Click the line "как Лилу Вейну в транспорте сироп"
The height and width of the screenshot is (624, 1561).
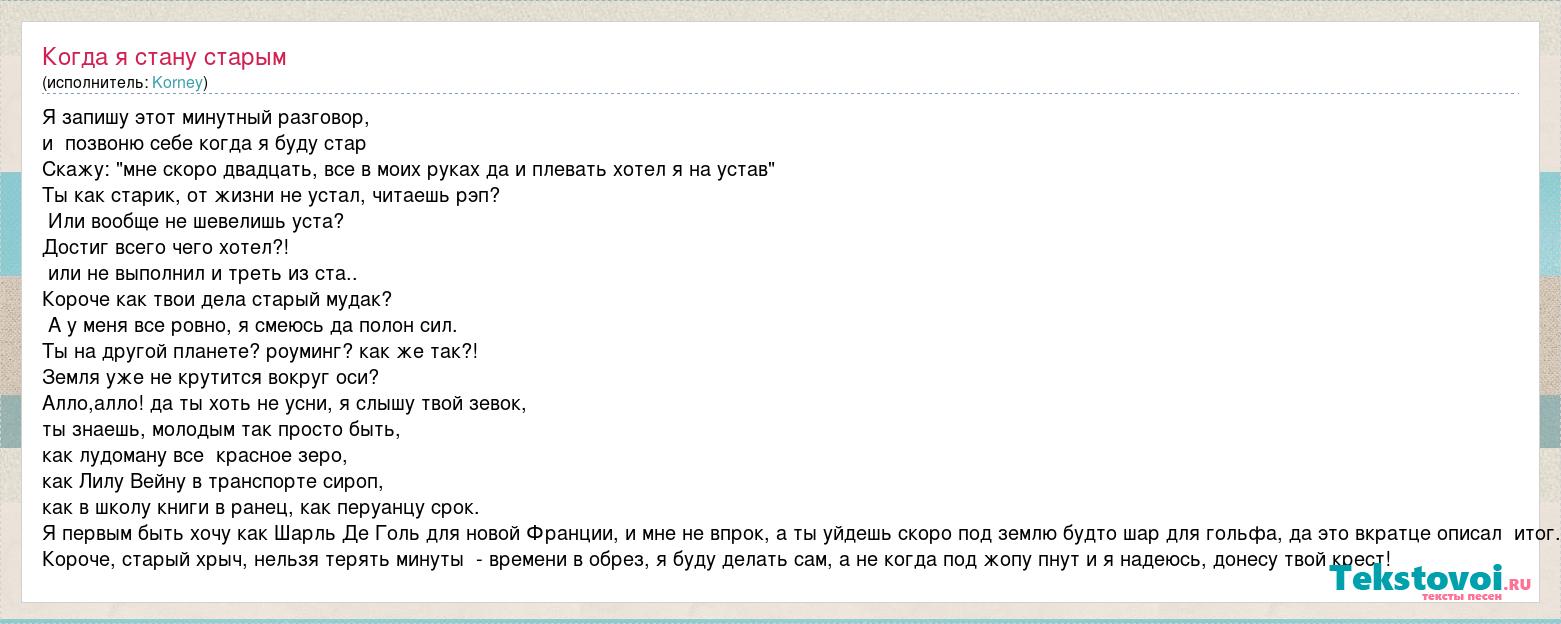(213, 481)
